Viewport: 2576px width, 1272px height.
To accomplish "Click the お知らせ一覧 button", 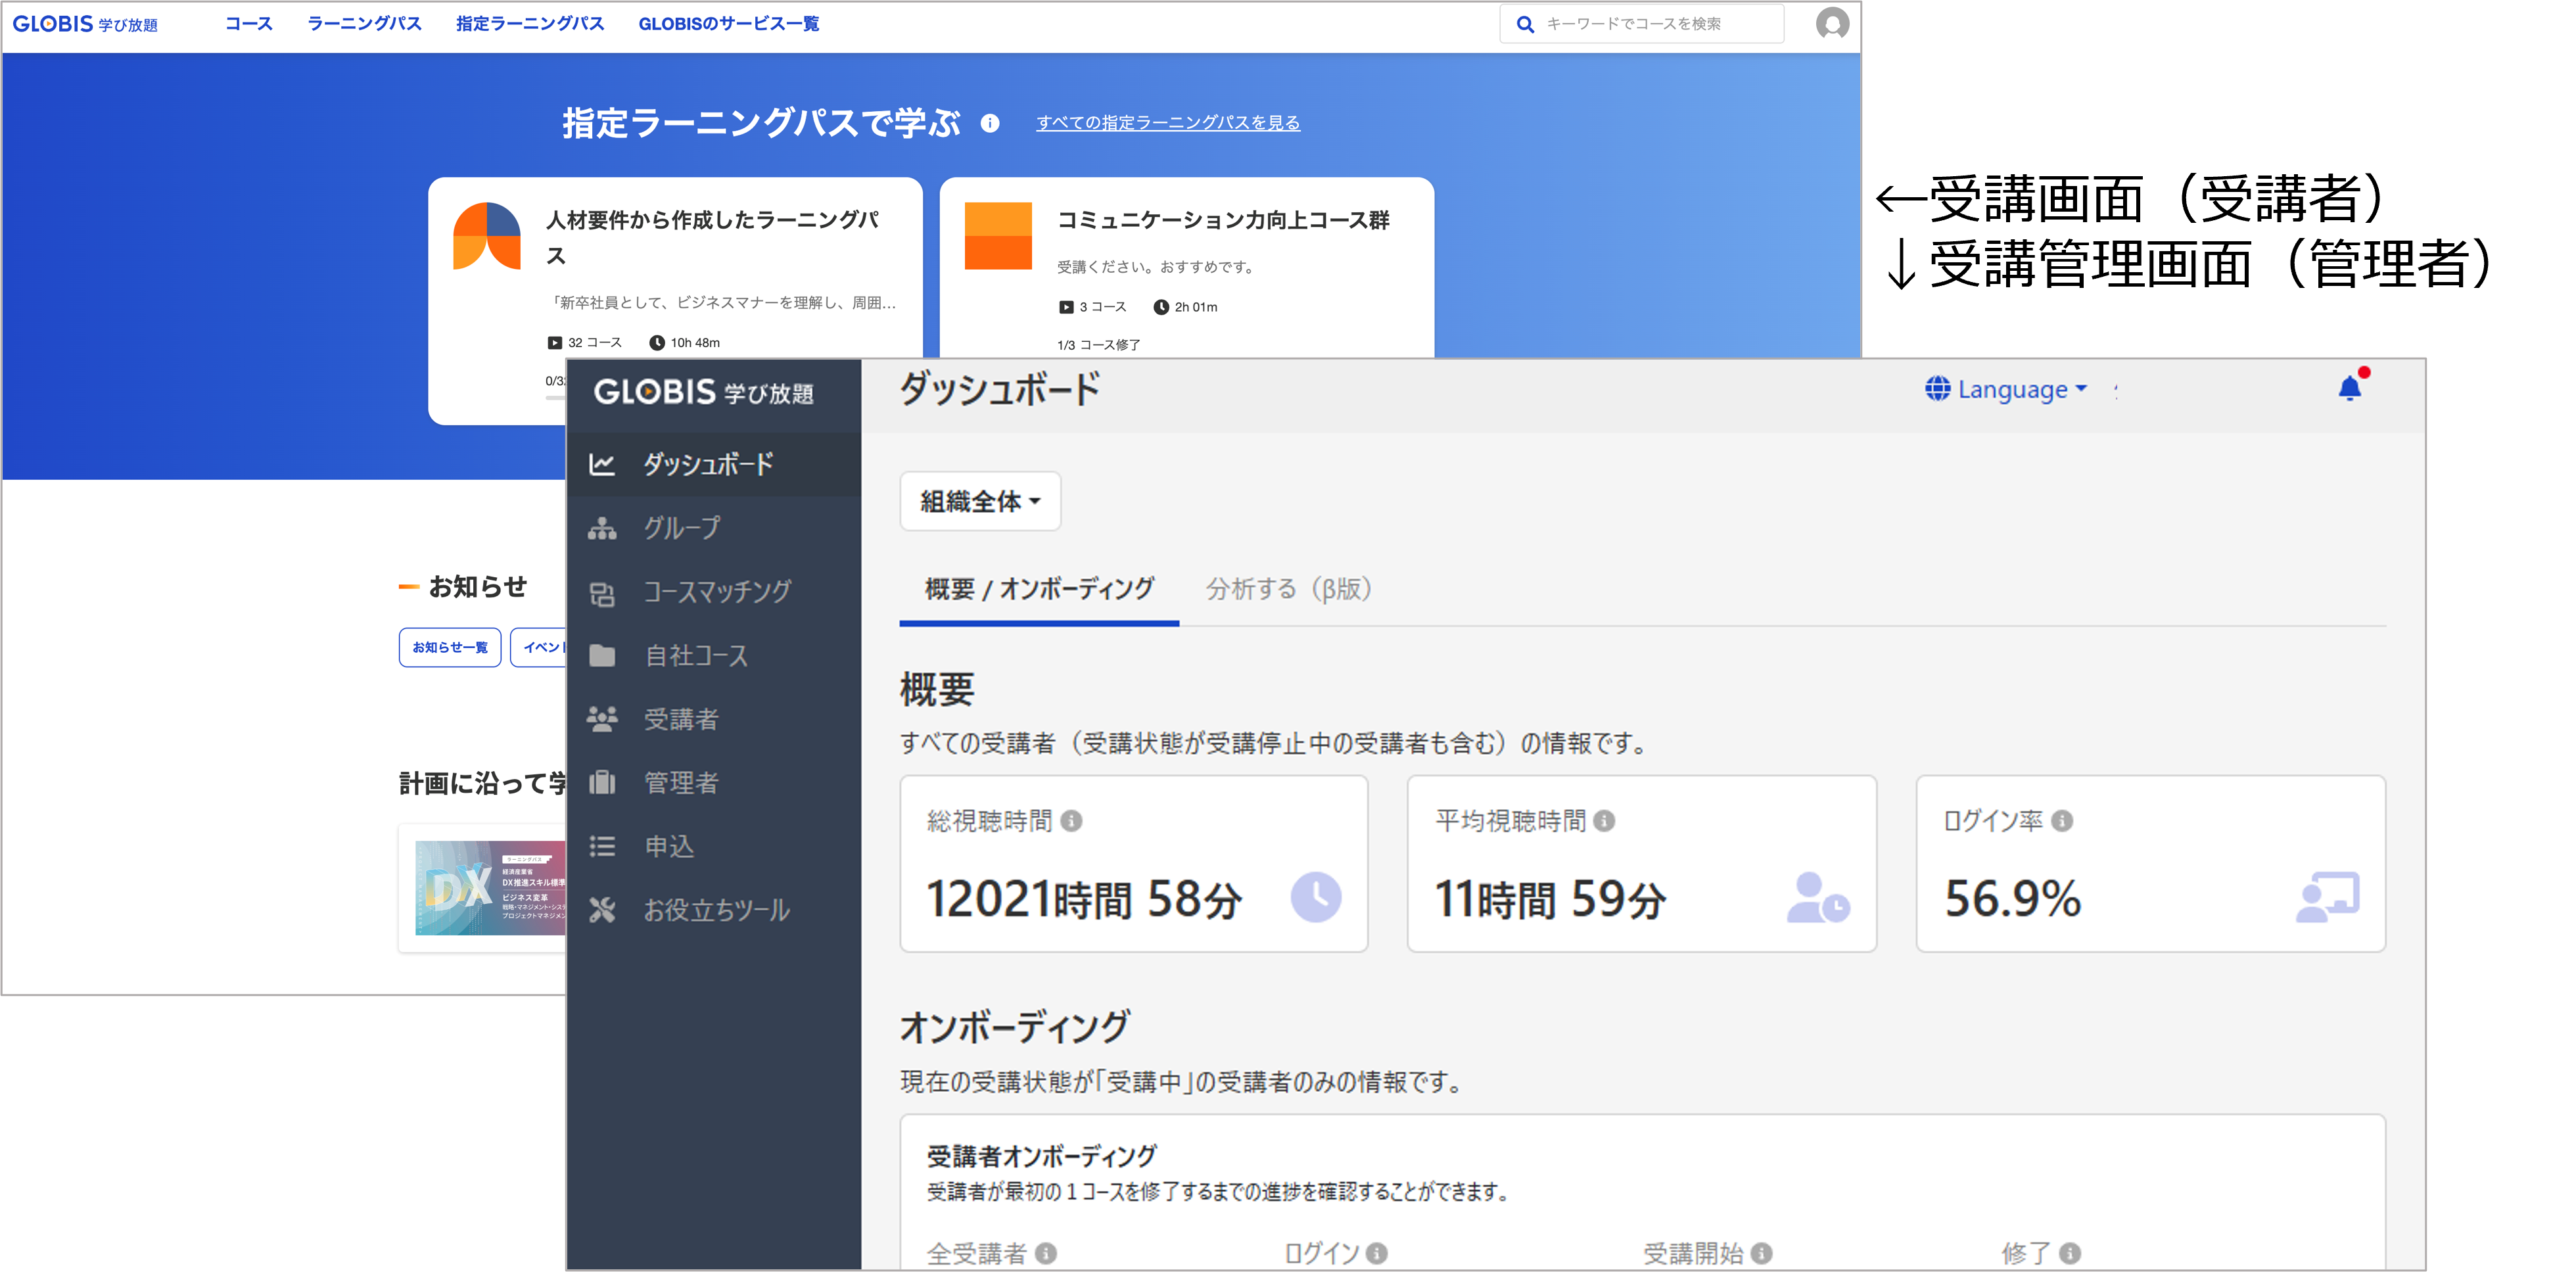I will click(449, 647).
